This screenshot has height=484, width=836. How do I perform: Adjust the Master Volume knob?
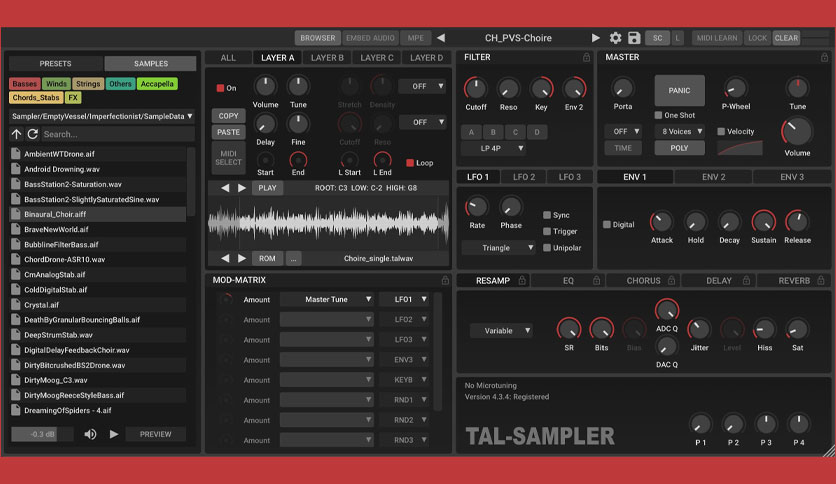point(797,132)
